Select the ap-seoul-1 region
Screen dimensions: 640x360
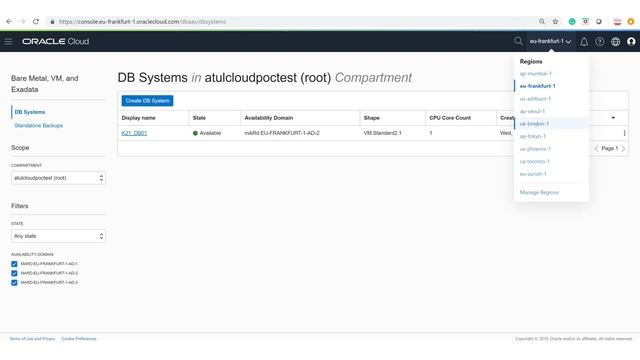[x=532, y=111]
